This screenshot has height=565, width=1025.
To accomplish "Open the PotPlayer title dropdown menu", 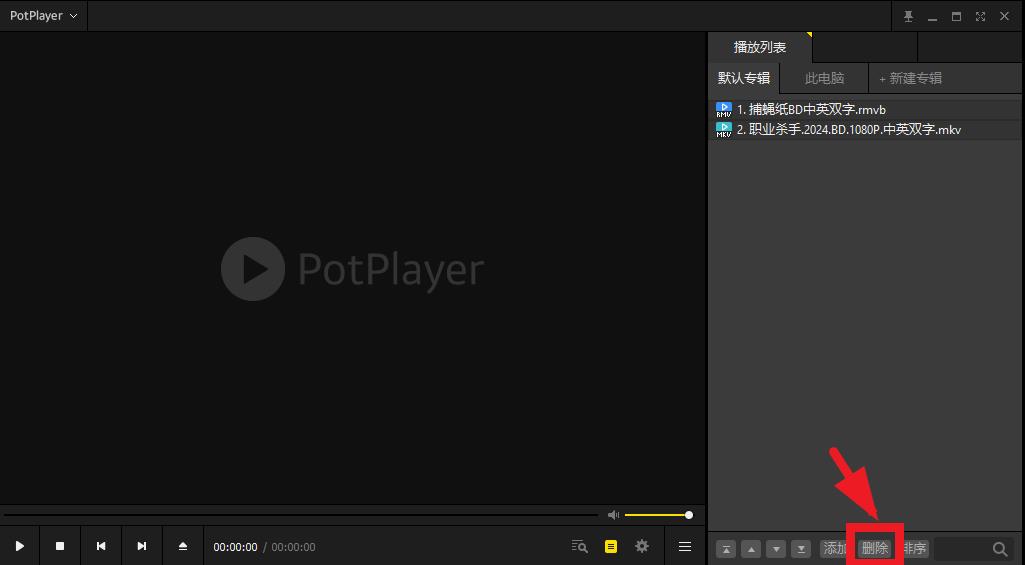I will click(44, 16).
